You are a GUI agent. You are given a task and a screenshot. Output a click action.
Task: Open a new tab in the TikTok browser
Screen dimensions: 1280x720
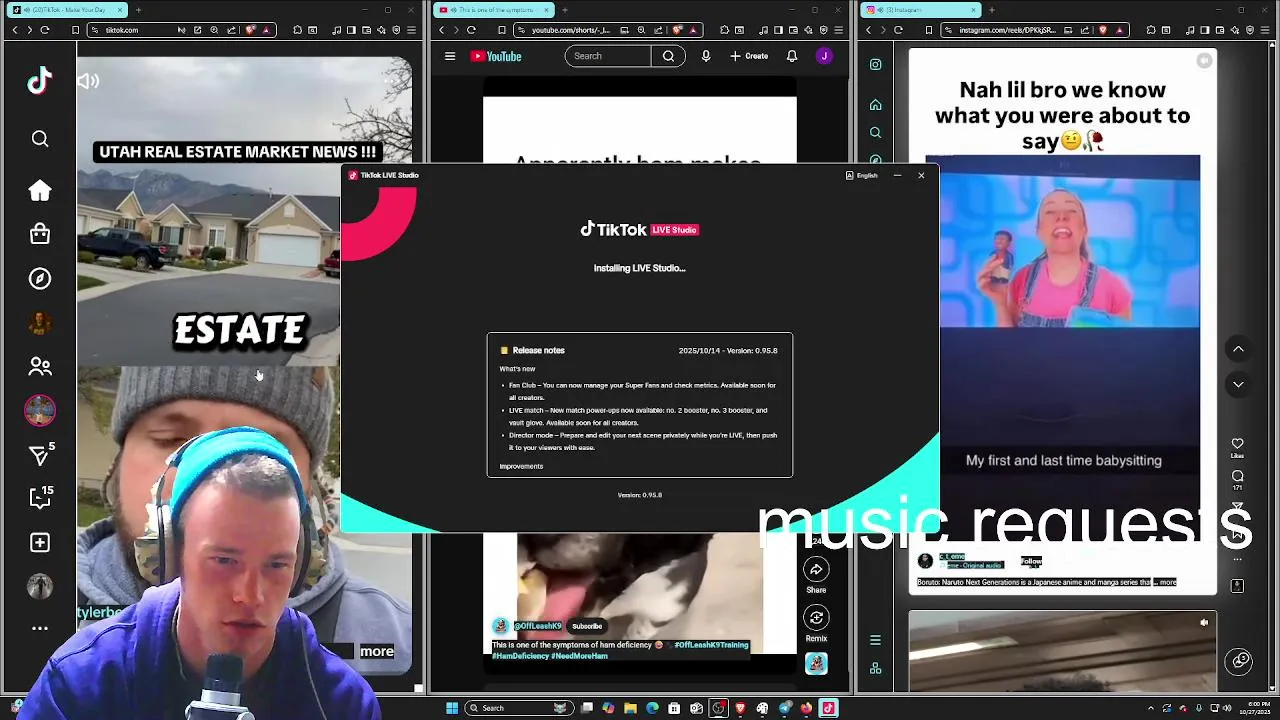point(138,10)
